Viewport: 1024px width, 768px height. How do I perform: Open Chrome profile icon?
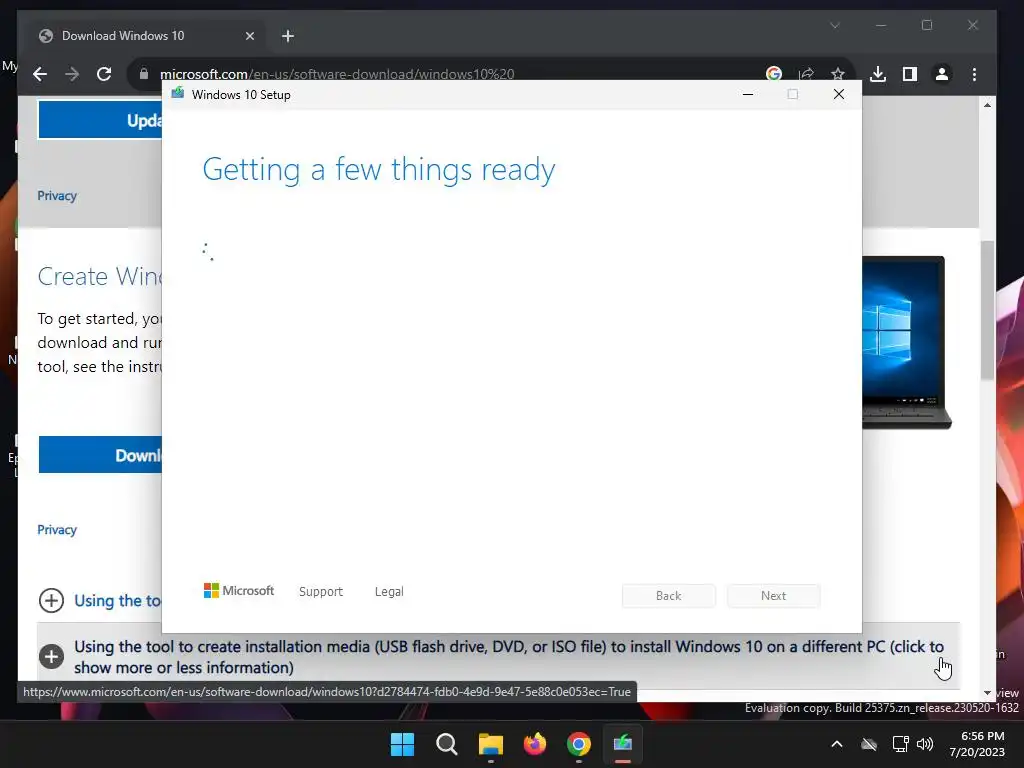pos(942,74)
